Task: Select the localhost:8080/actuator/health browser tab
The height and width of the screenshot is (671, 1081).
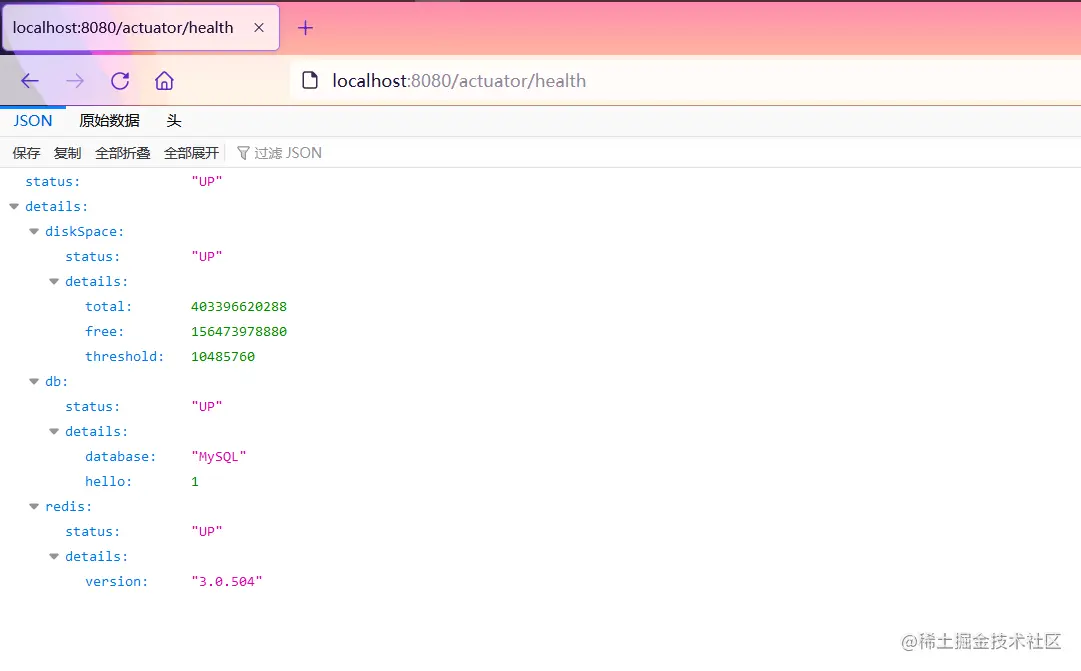Action: pyautogui.click(x=141, y=28)
